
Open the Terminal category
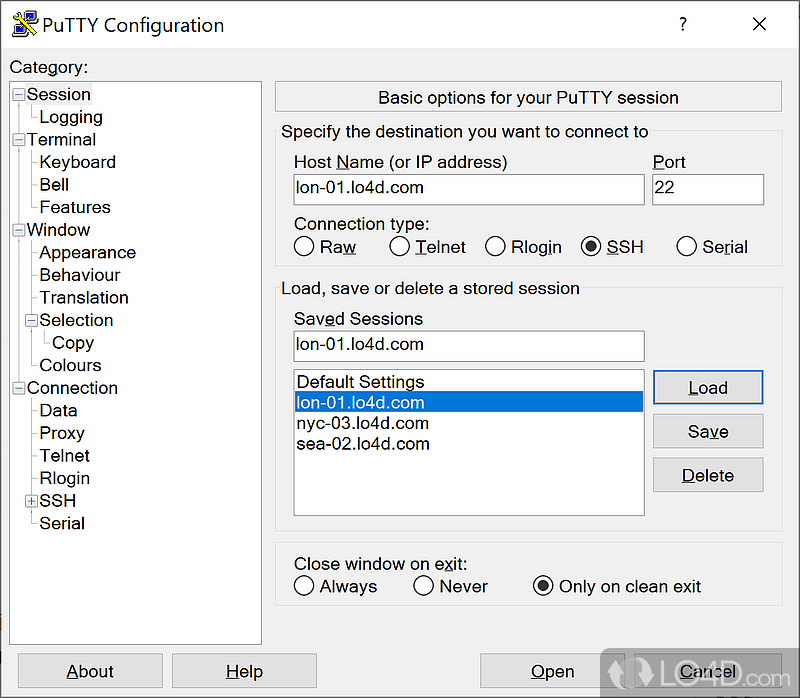[61, 139]
